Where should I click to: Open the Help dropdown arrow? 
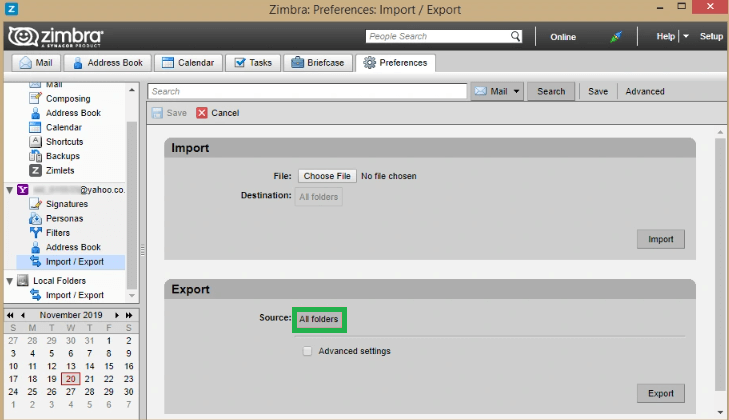pos(686,36)
